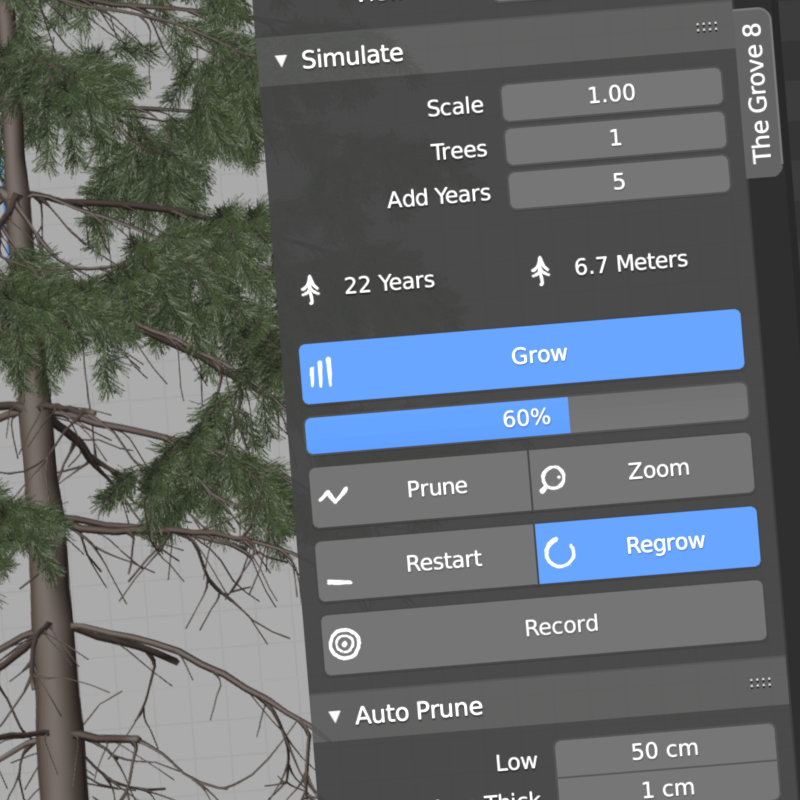Click the 6.7 Meters height readout
Screen dimensions: 800x800
(x=631, y=263)
